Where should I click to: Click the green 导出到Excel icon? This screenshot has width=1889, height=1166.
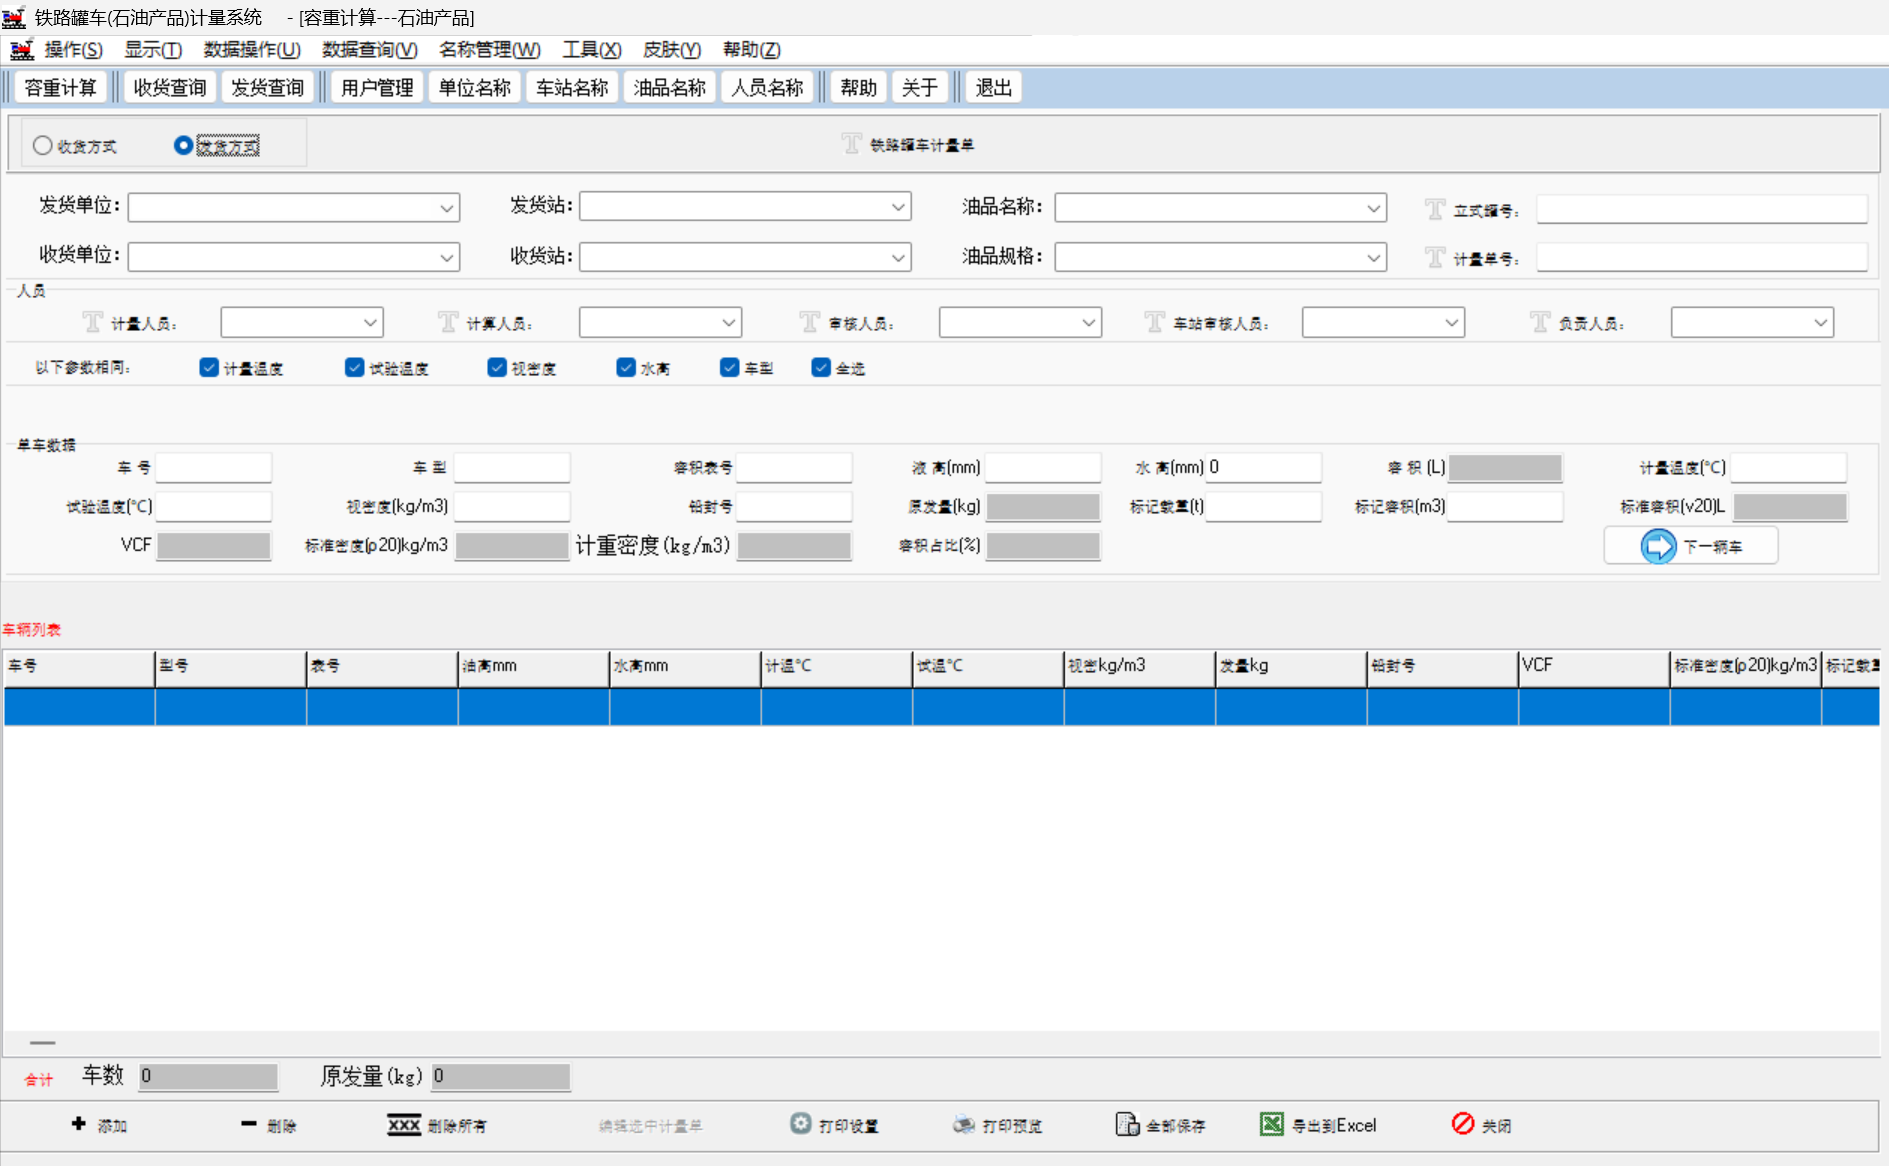tap(1271, 1125)
